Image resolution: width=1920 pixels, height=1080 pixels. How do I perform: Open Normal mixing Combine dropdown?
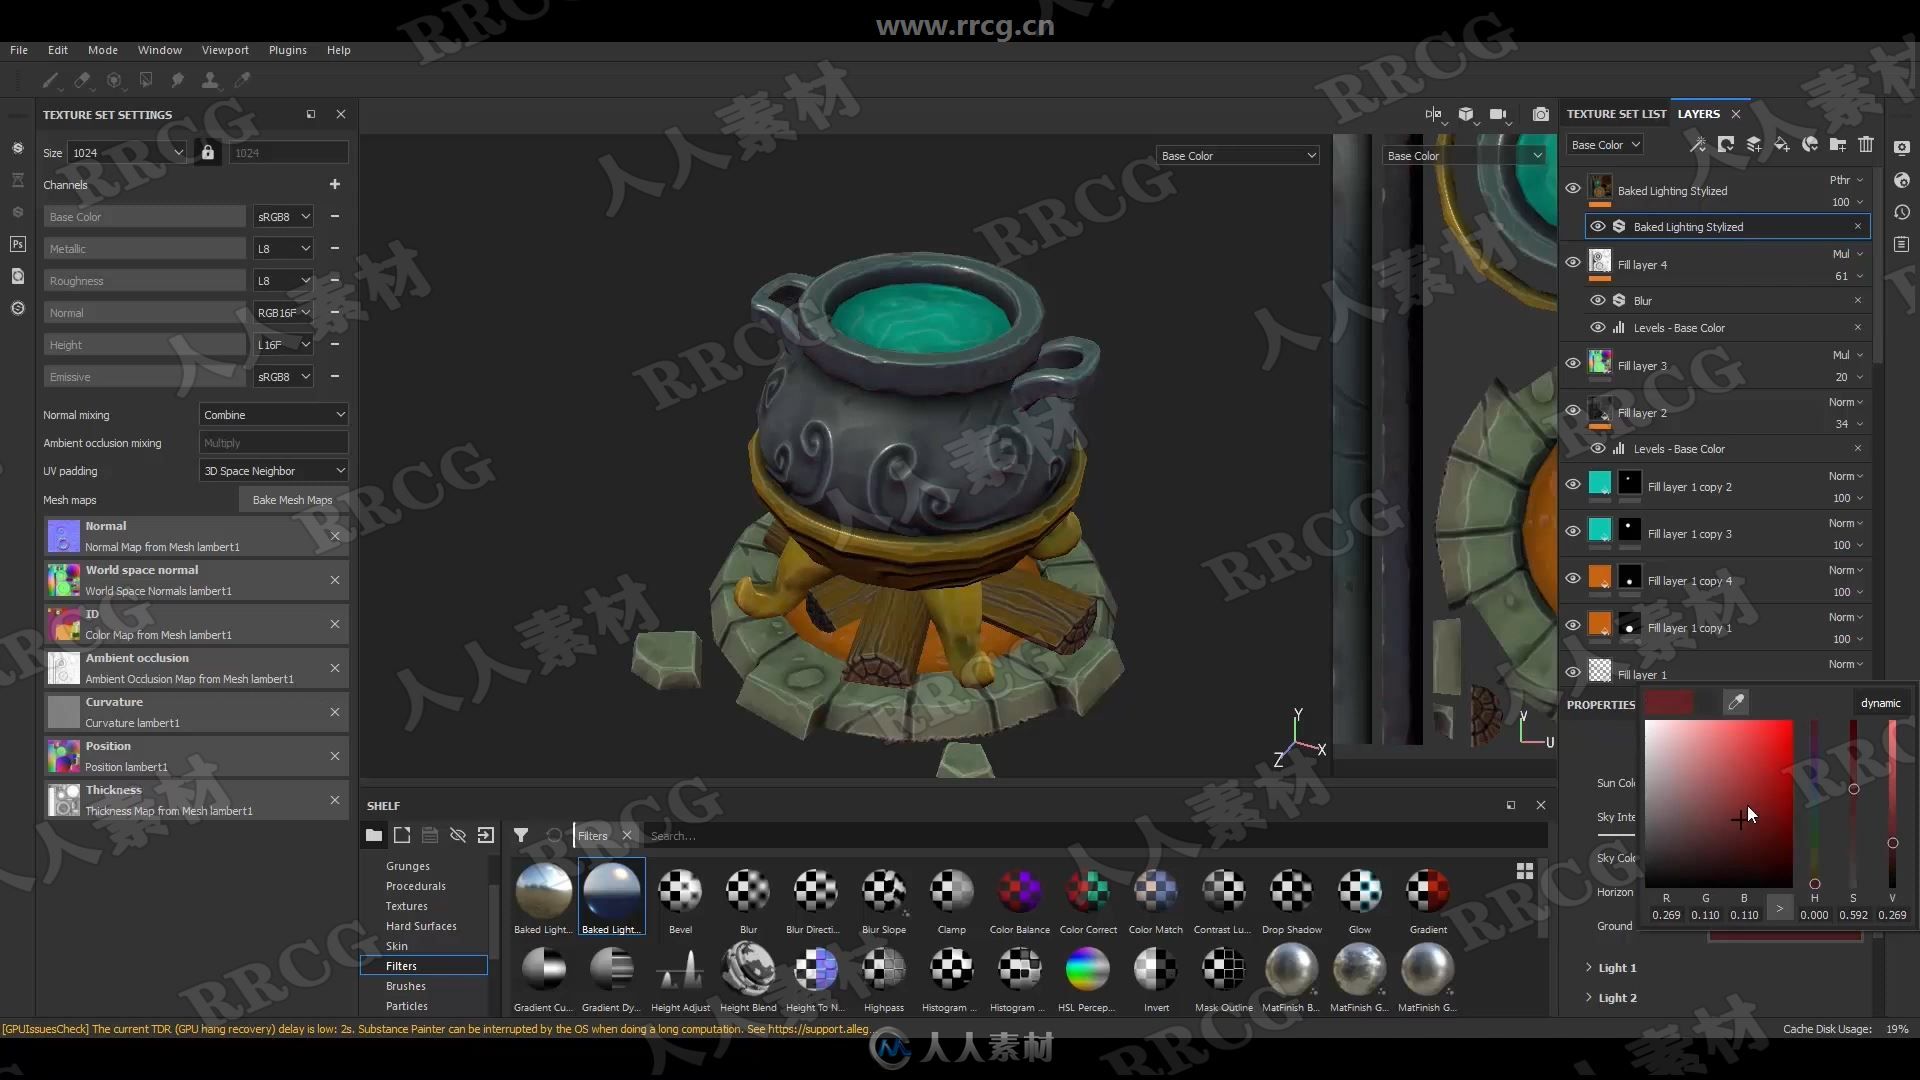point(274,415)
